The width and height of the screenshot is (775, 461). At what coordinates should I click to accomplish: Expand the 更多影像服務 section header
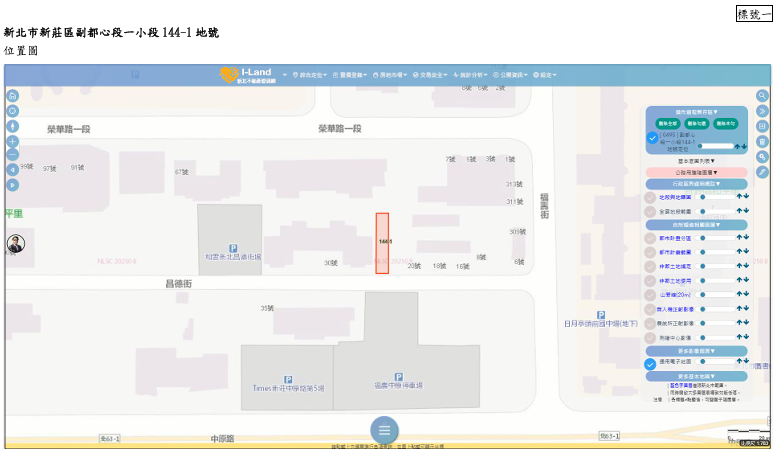[696, 351]
